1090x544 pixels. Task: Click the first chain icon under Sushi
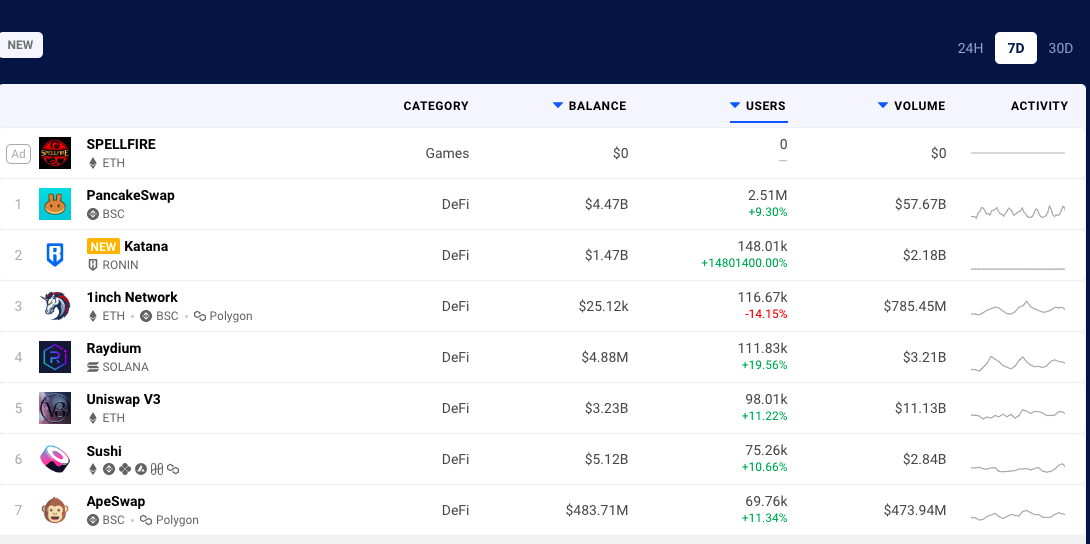point(92,469)
